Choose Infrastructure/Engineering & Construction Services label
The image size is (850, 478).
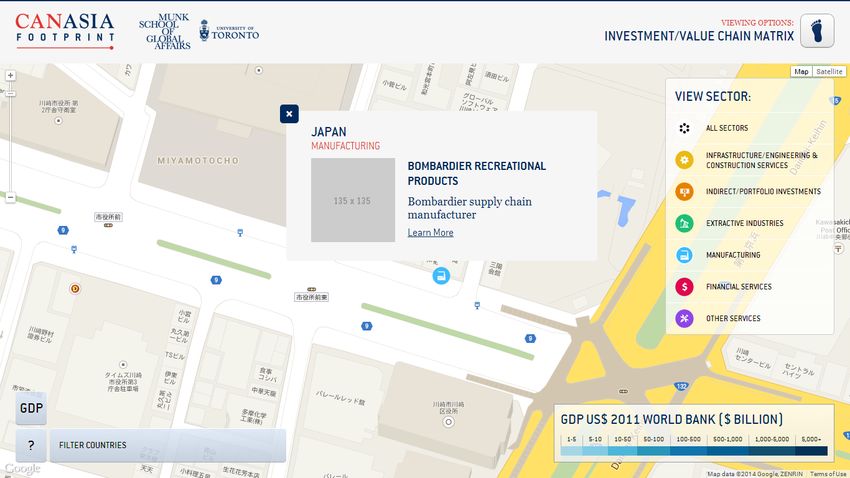762,160
